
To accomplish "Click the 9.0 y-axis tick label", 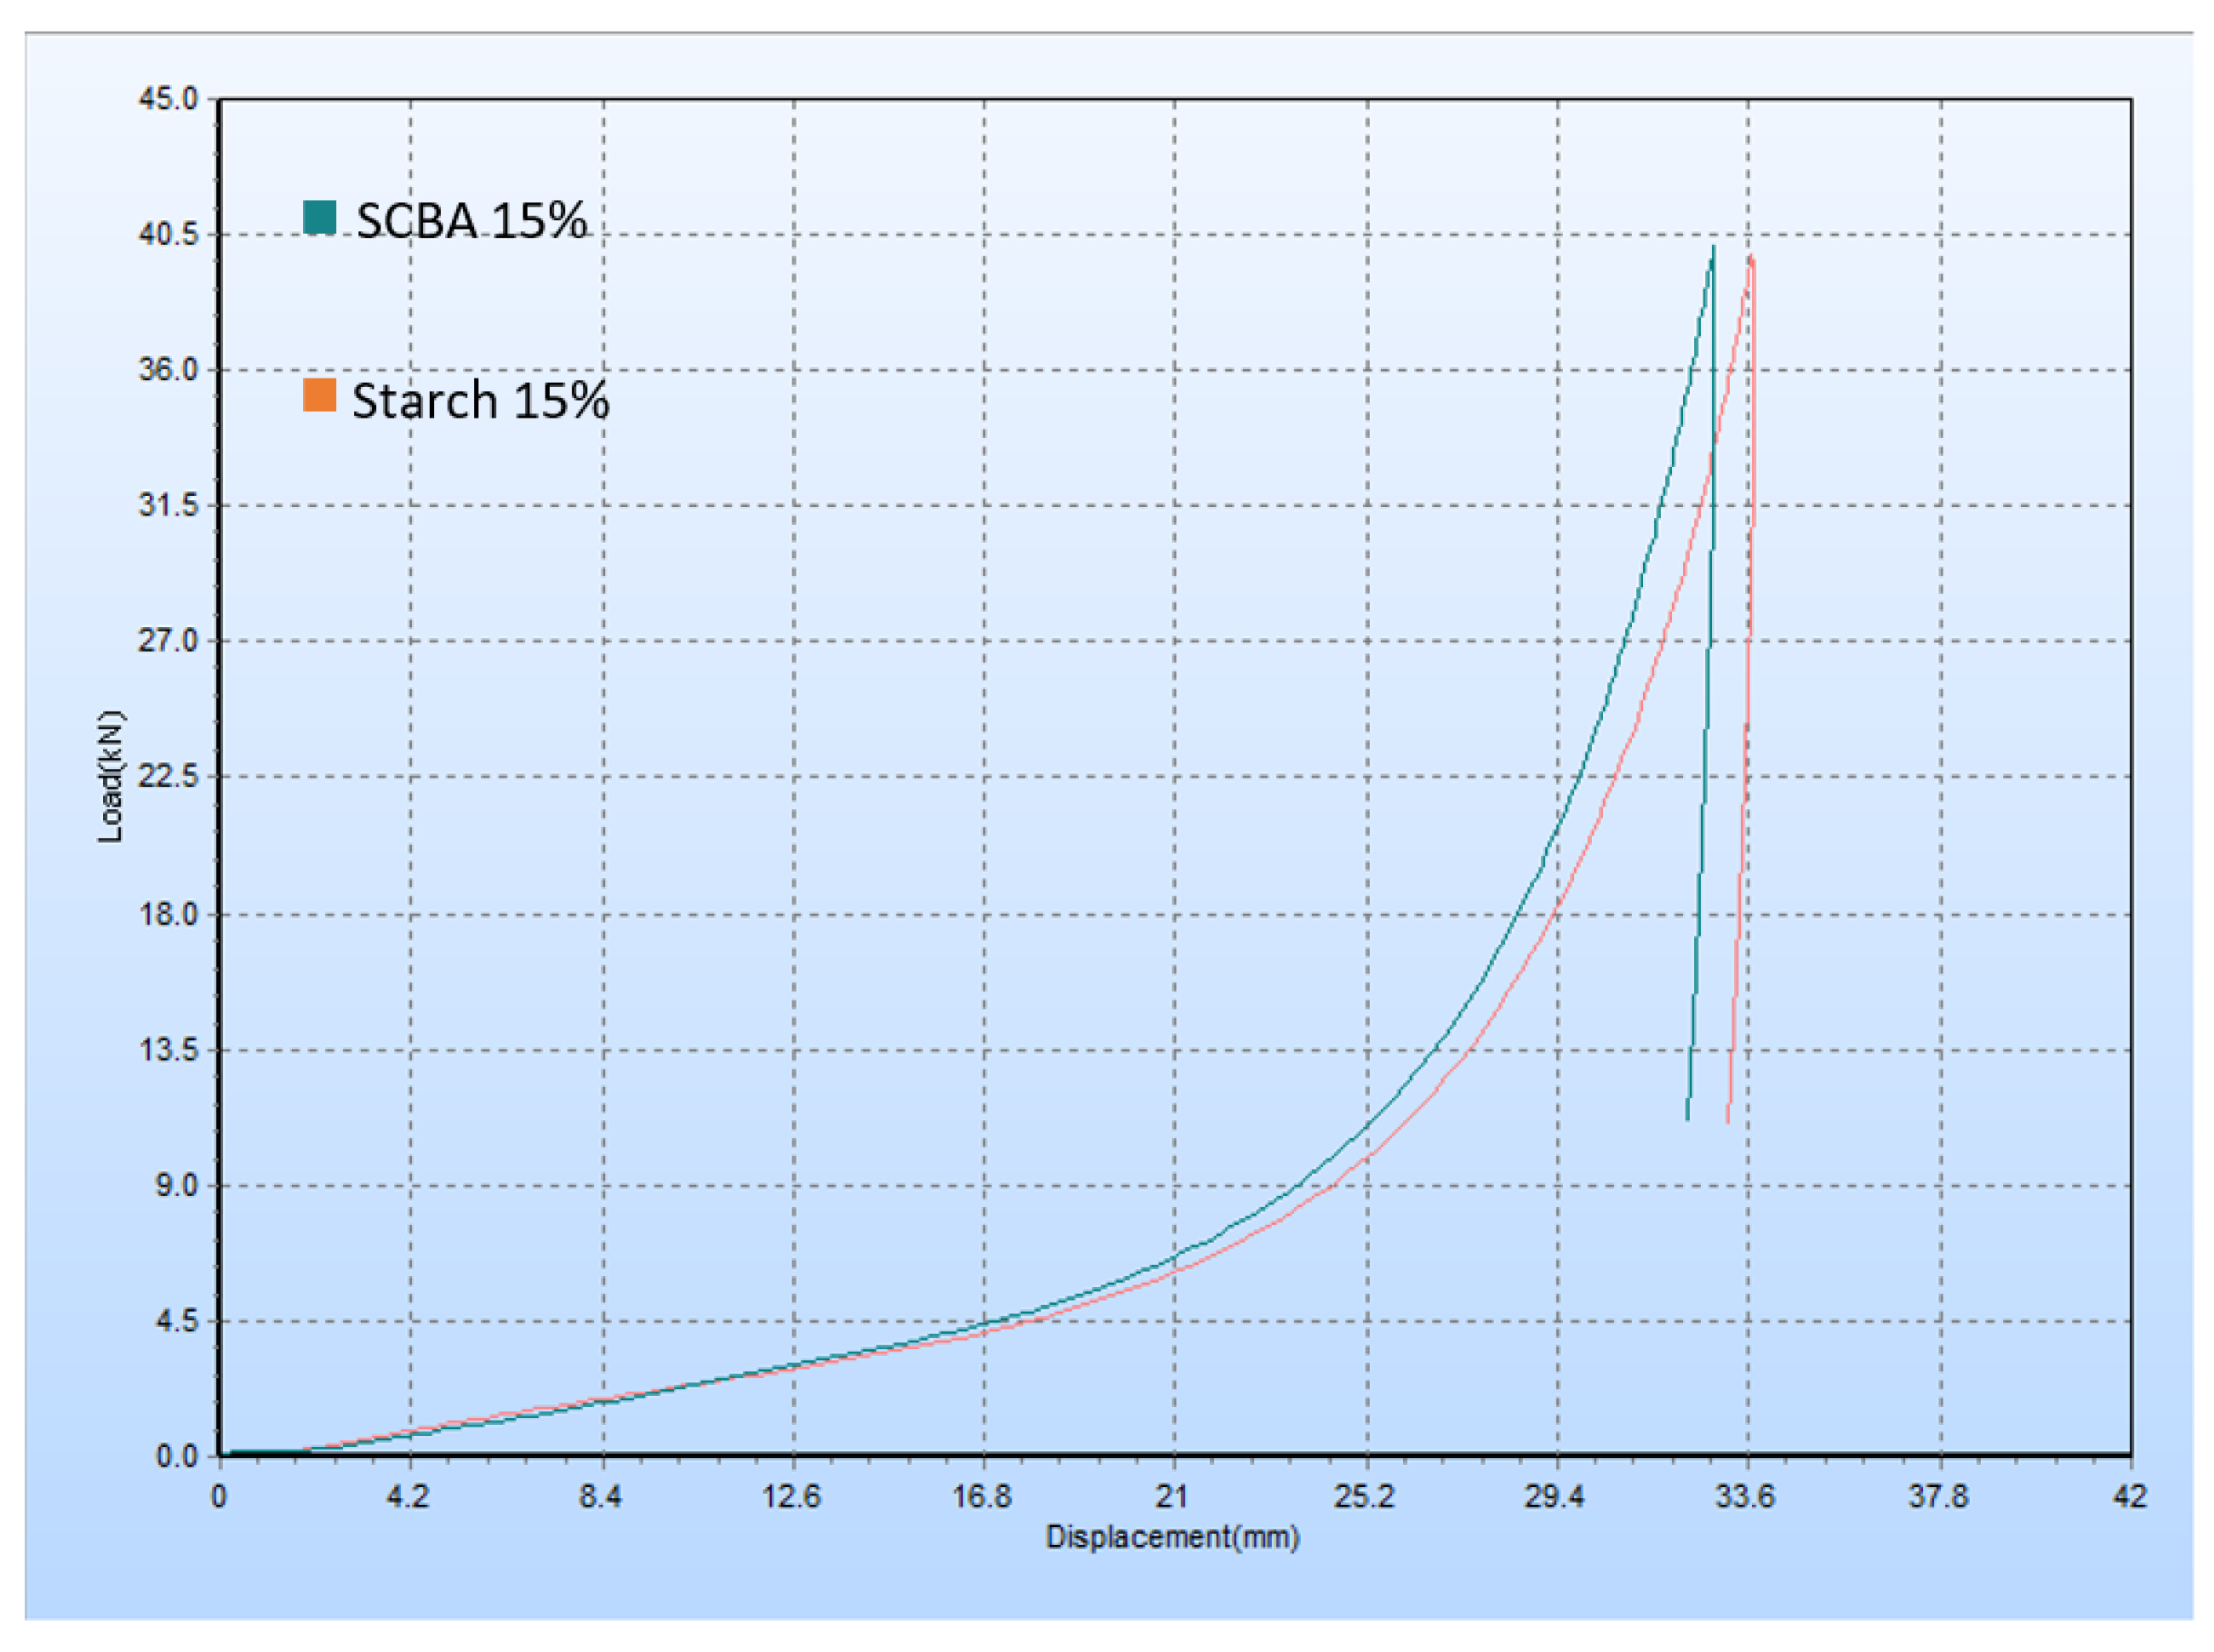I will 176,1185.
